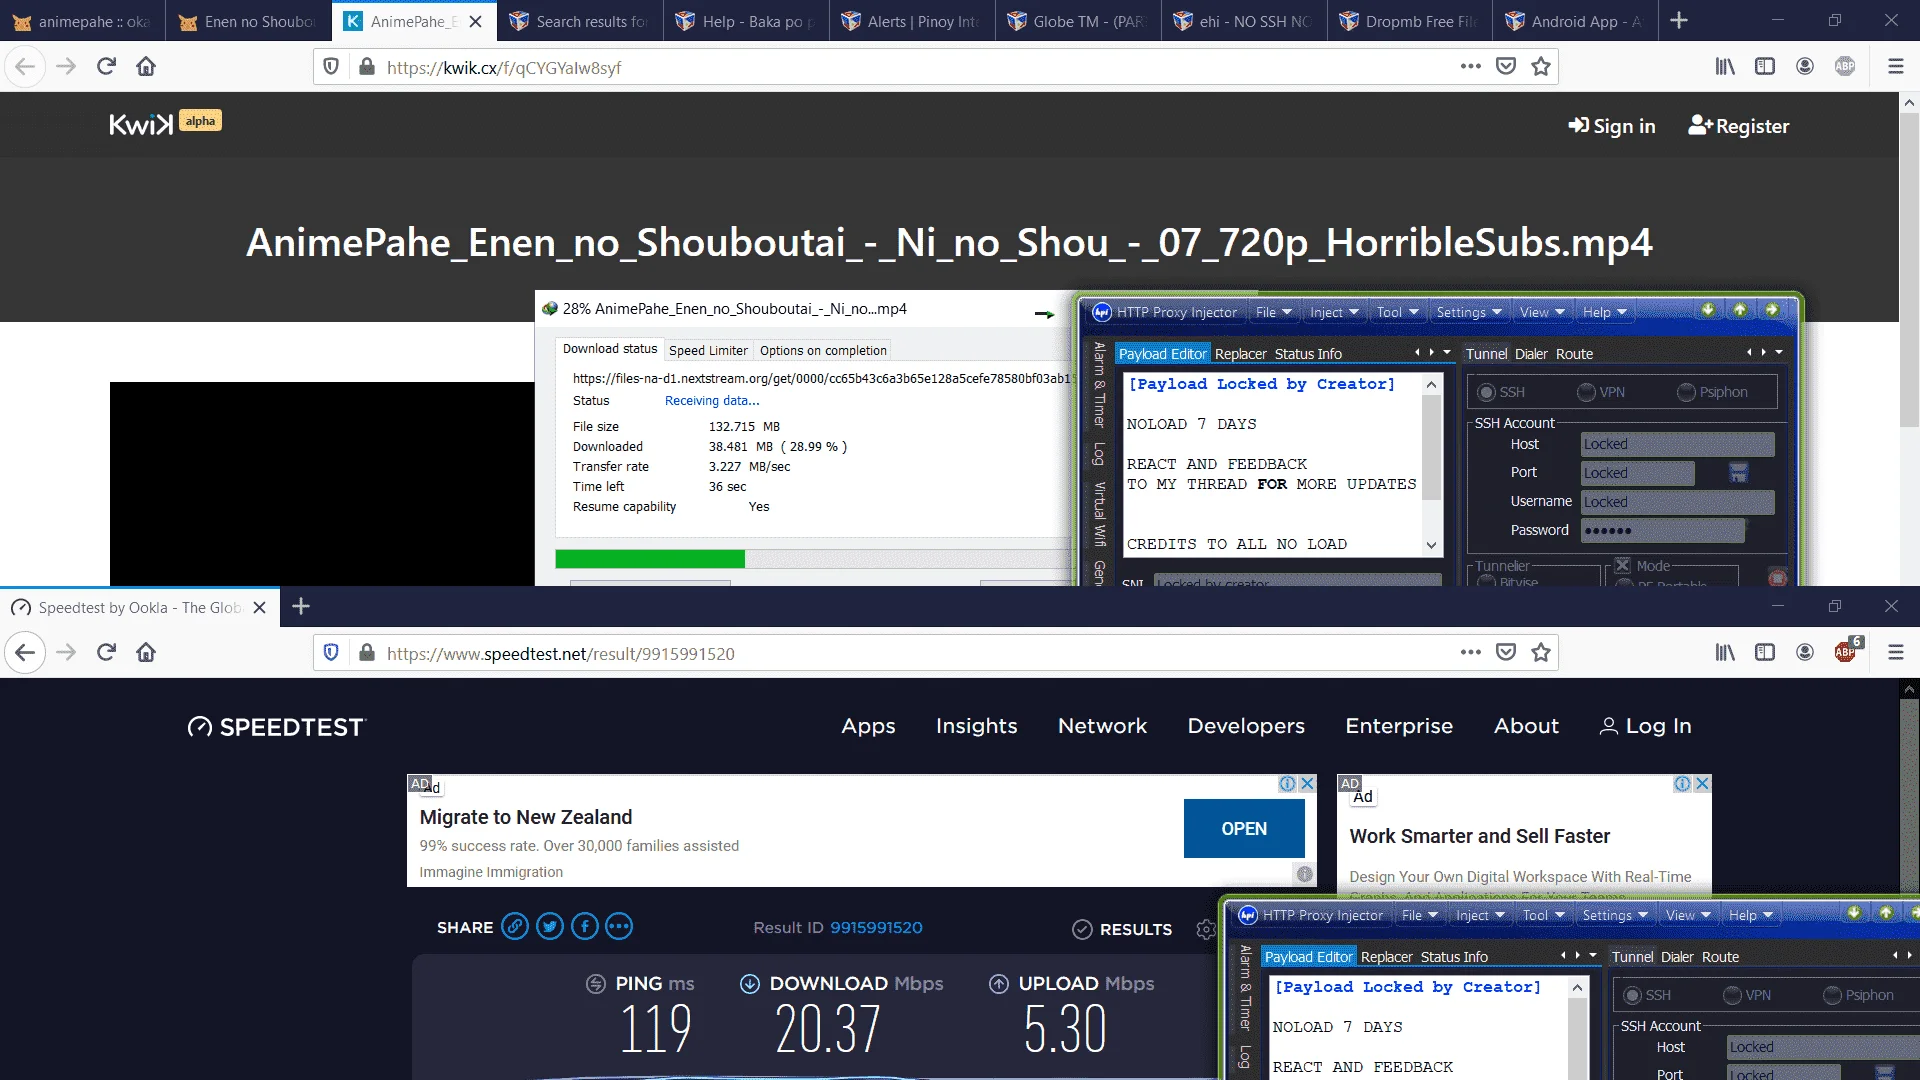Open Speedtest settings gear icon

tap(1206, 929)
